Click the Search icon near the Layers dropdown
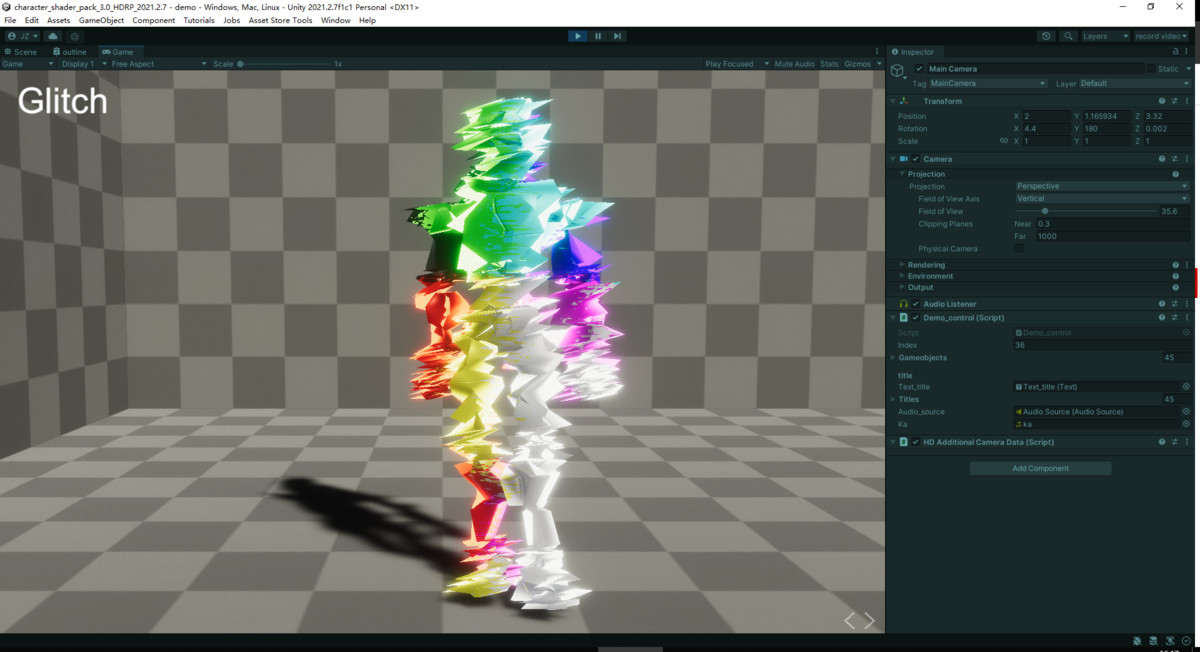Screen dimensions: 1200x652 (x=1067, y=36)
